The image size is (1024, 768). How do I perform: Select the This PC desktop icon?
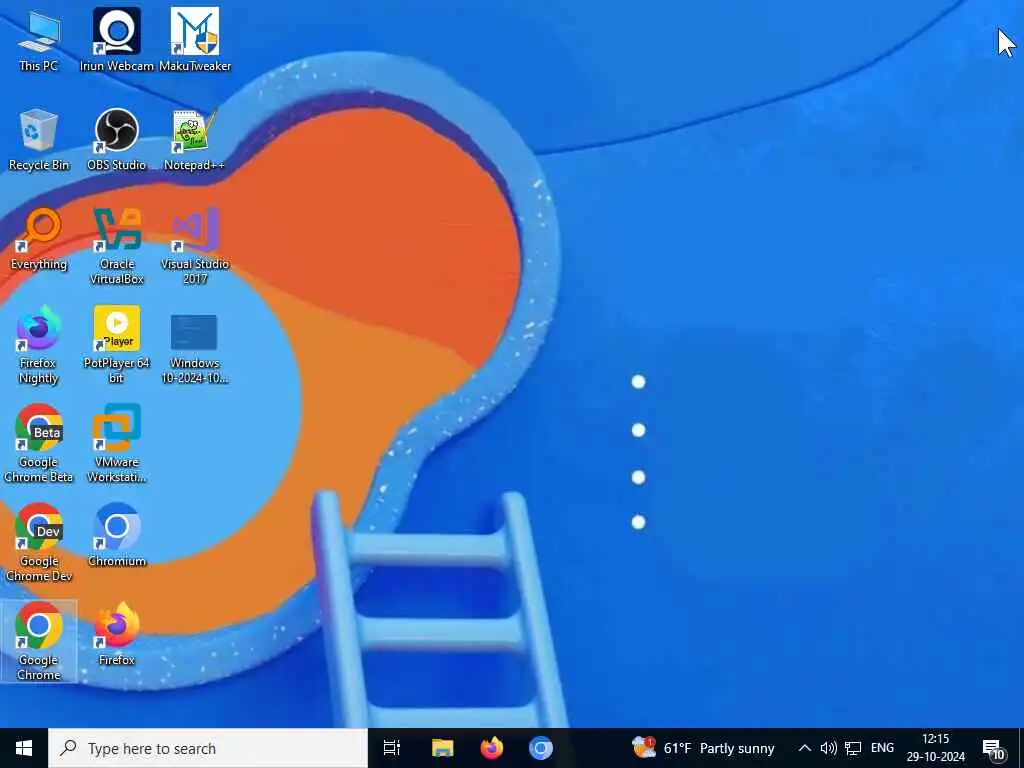(39, 40)
